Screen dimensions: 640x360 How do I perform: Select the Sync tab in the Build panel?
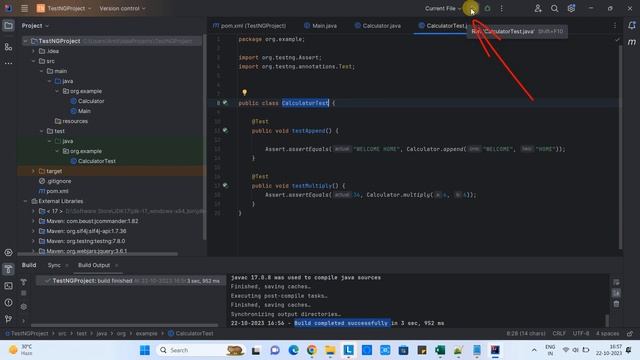click(54, 265)
